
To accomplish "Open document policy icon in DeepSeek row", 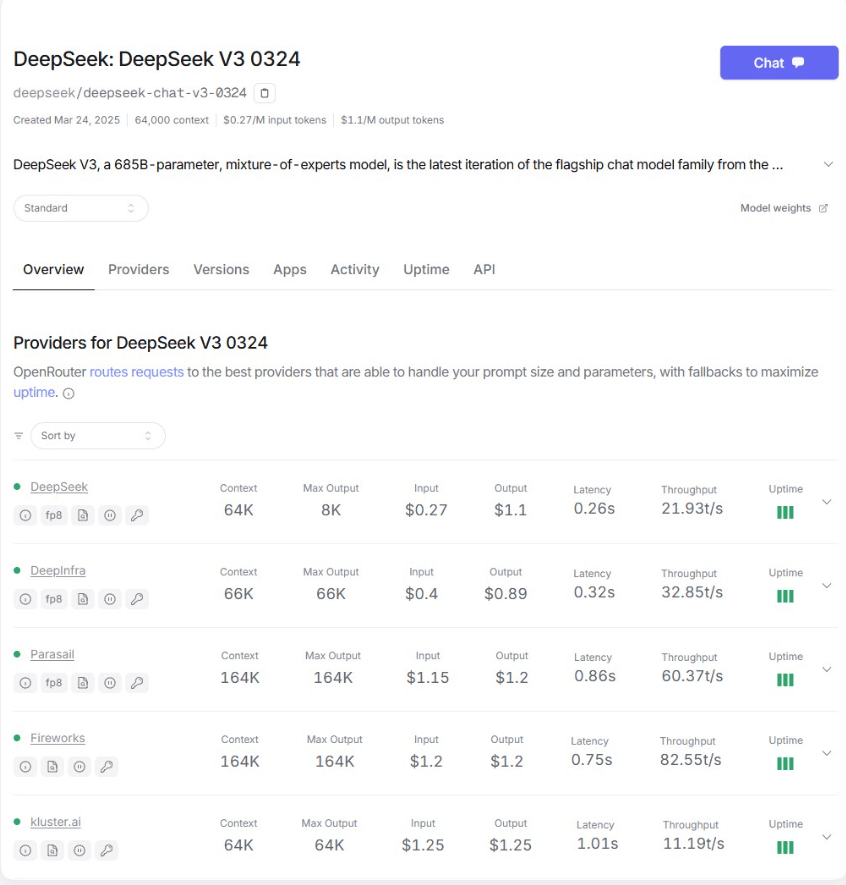I will pyautogui.click(x=83, y=515).
